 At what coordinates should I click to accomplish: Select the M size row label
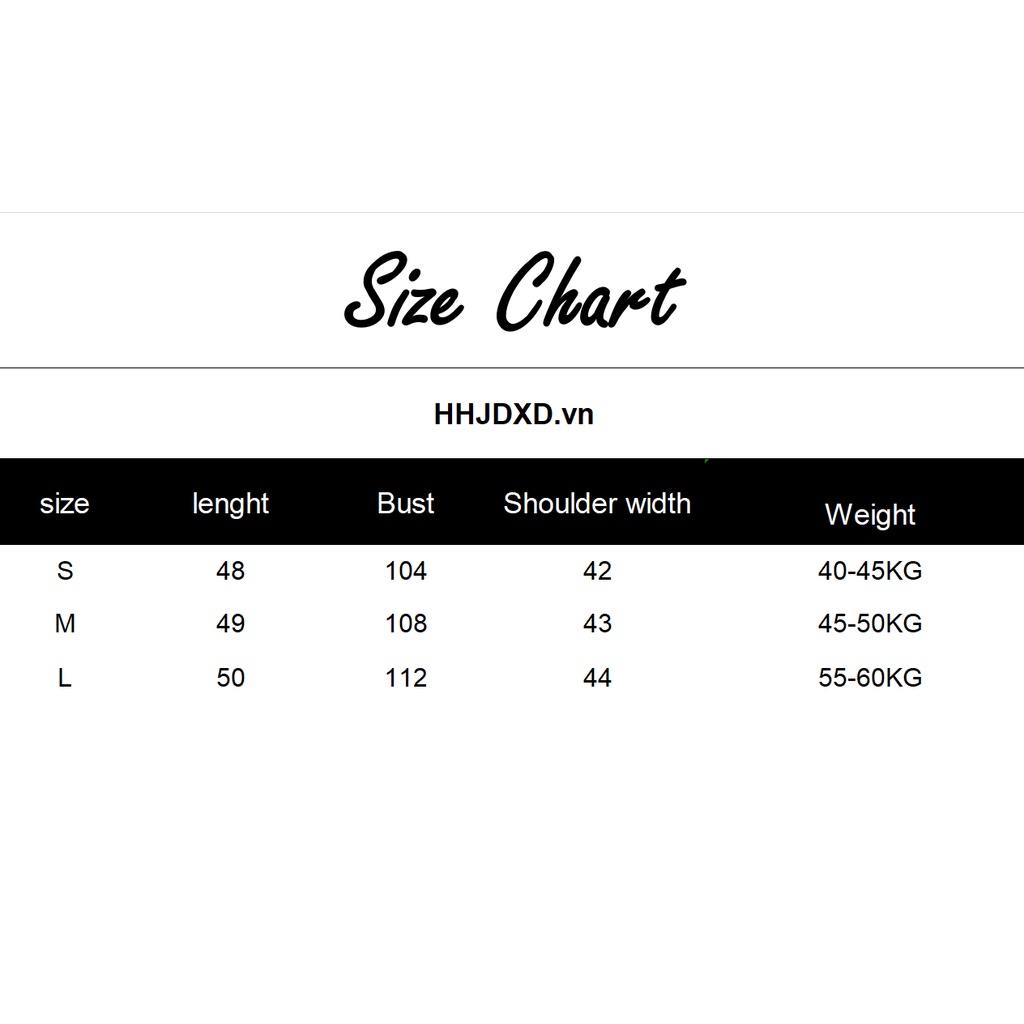[x=65, y=624]
